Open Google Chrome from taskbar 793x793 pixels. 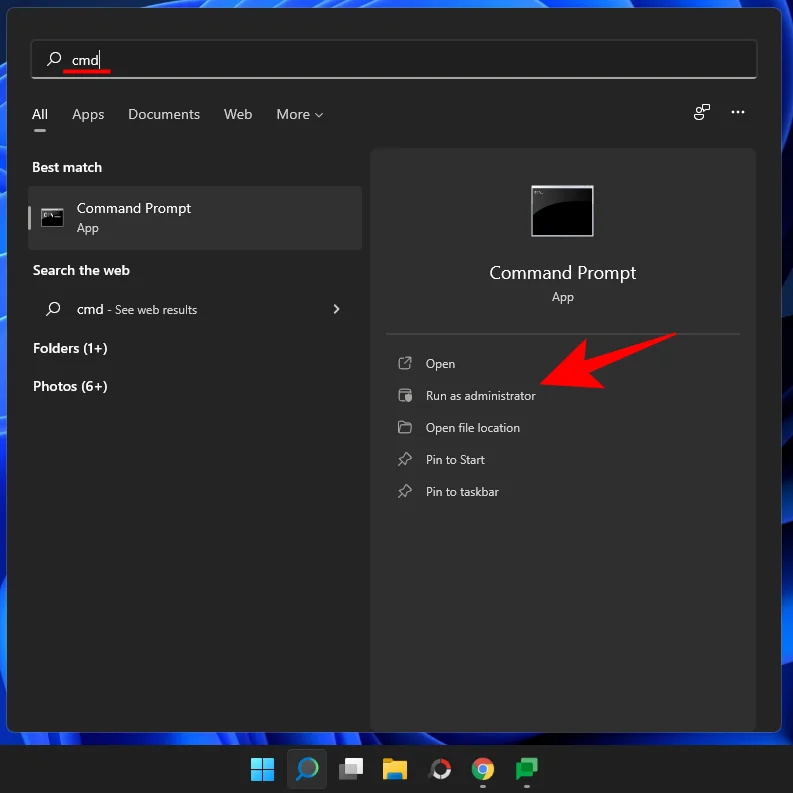[483, 769]
